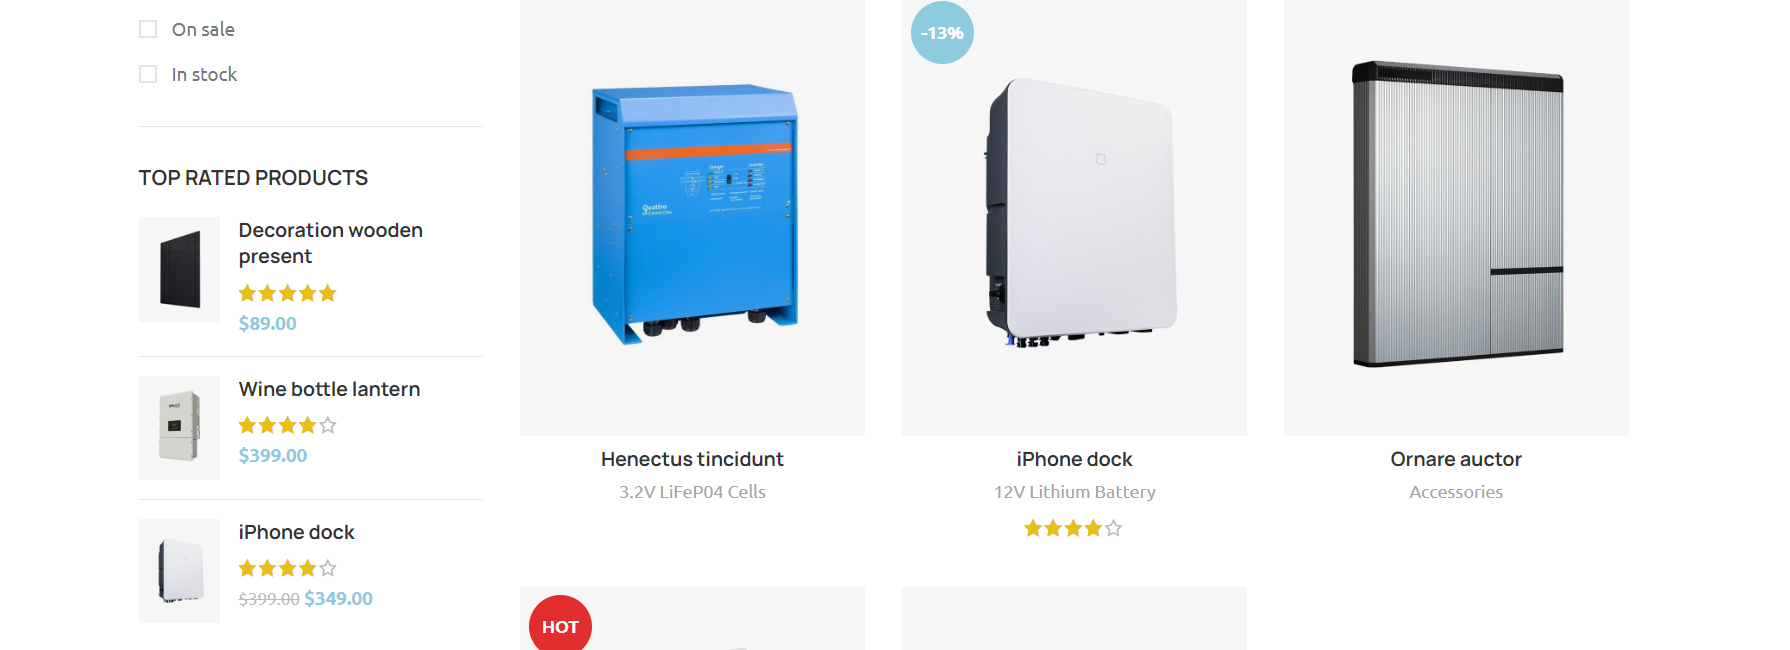Tick the In stock checkbox
The height and width of the screenshot is (650, 1790).
pyautogui.click(x=148, y=74)
